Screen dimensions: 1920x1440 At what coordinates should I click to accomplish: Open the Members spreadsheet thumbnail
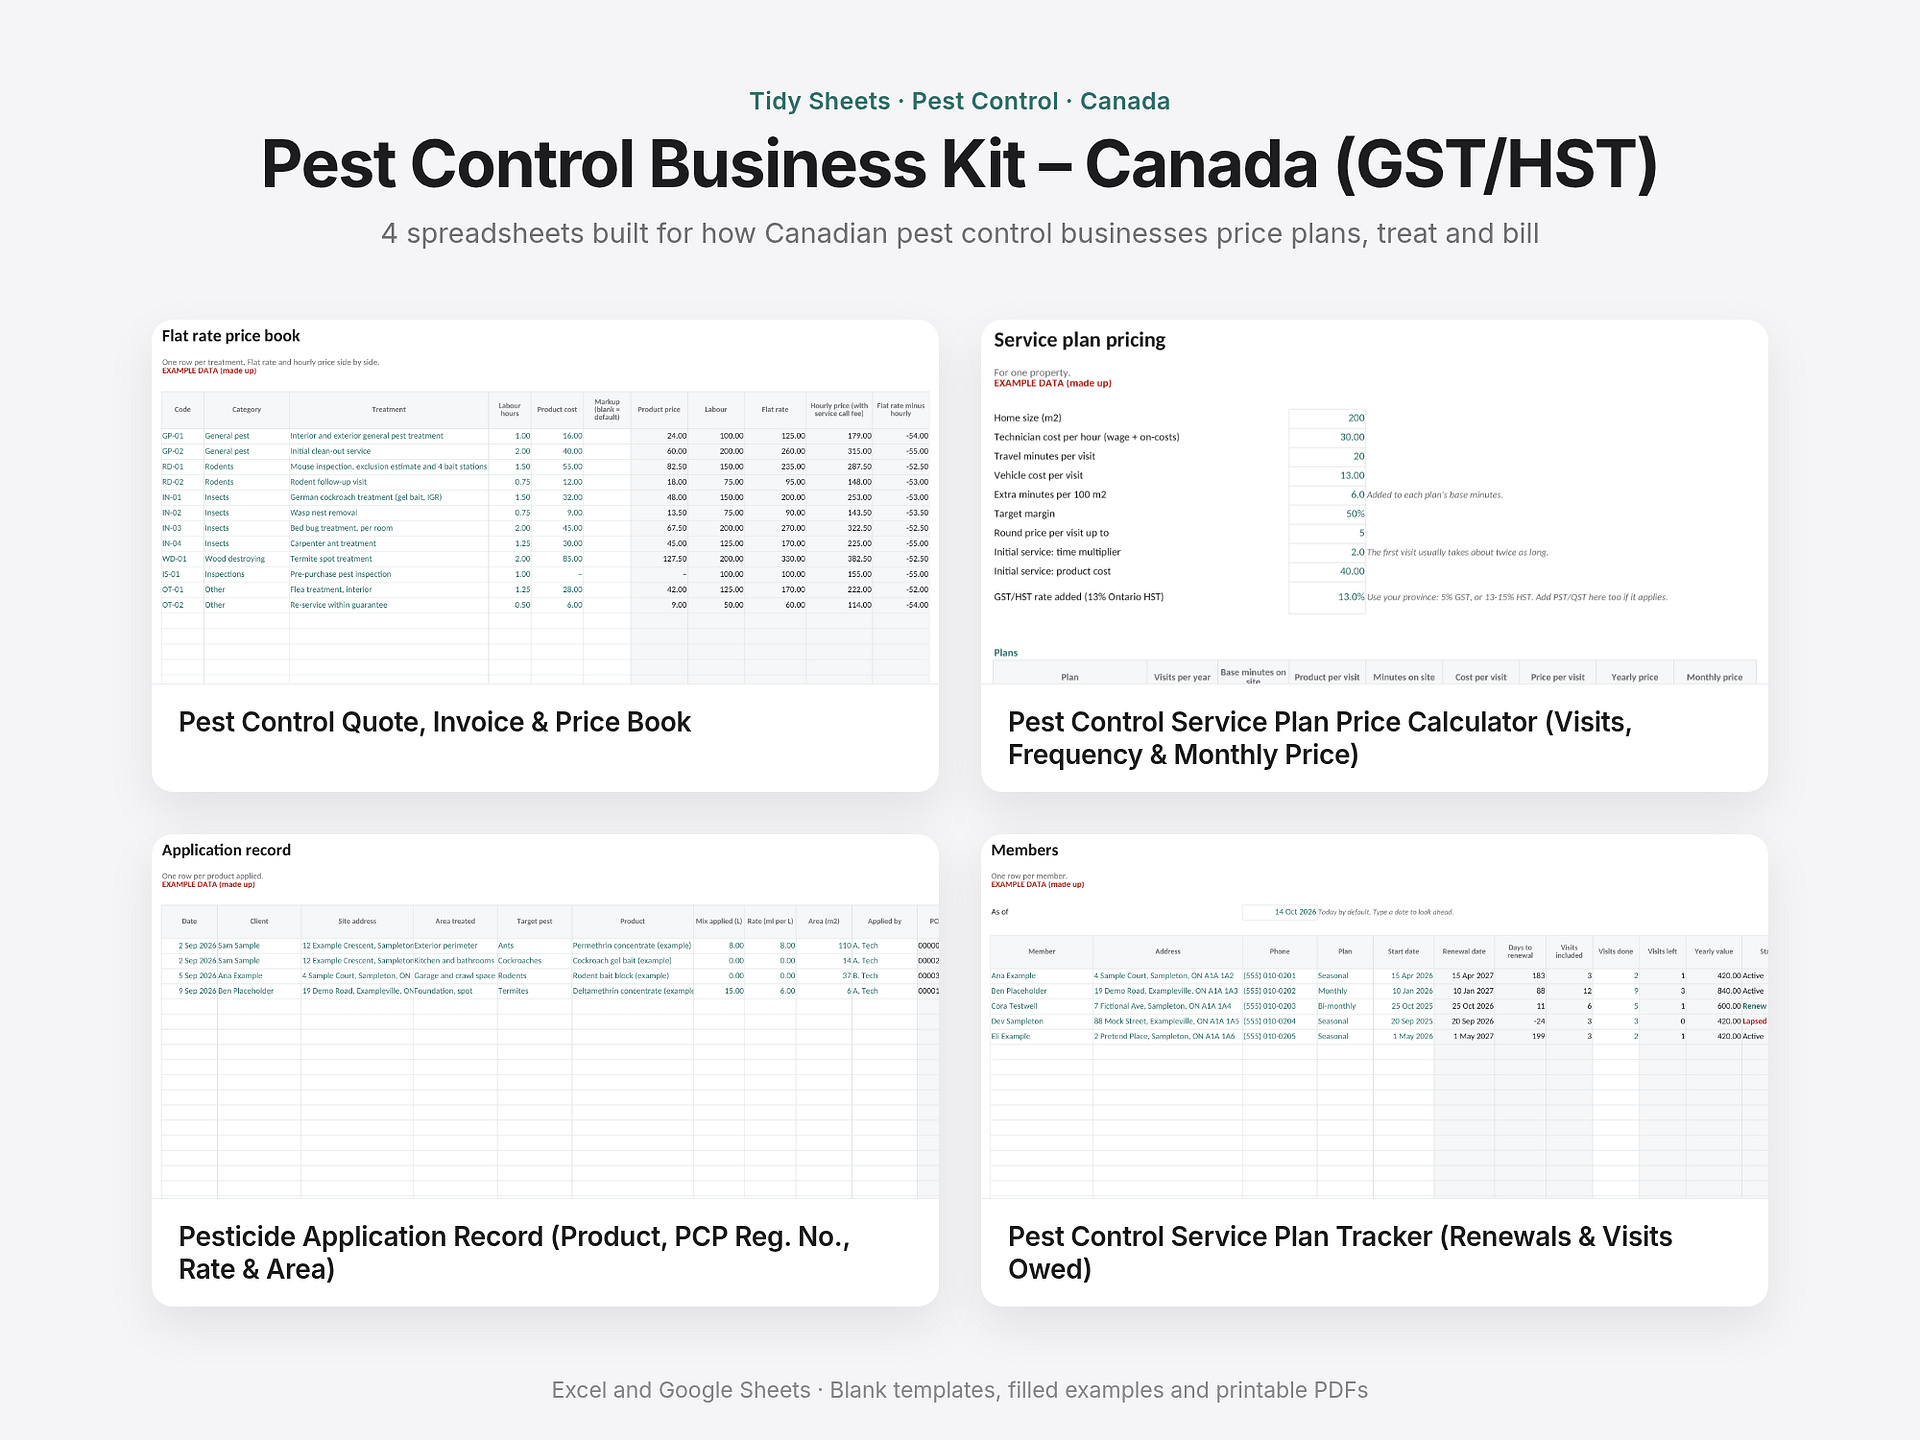[x=1374, y=1016]
